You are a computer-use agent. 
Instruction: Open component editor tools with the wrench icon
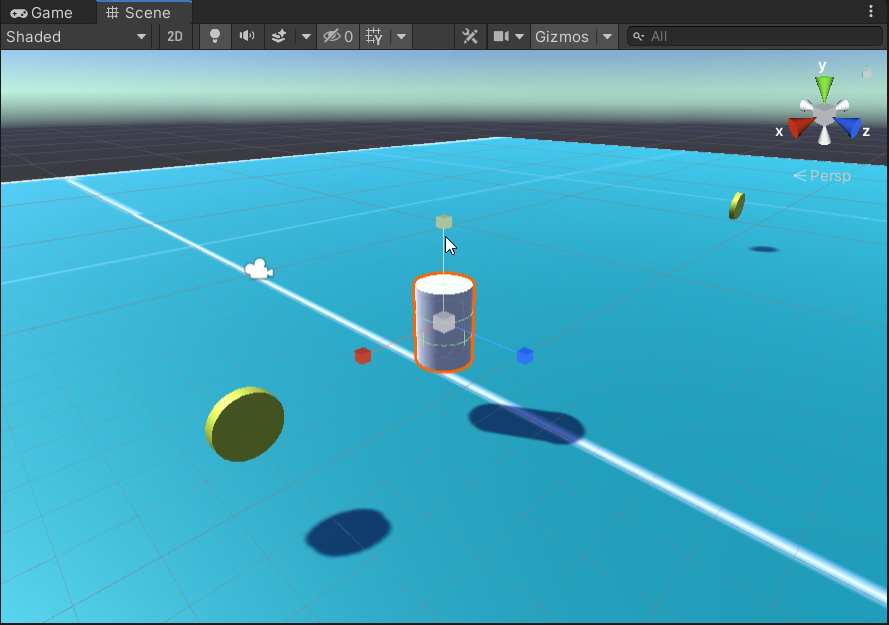[x=469, y=36]
